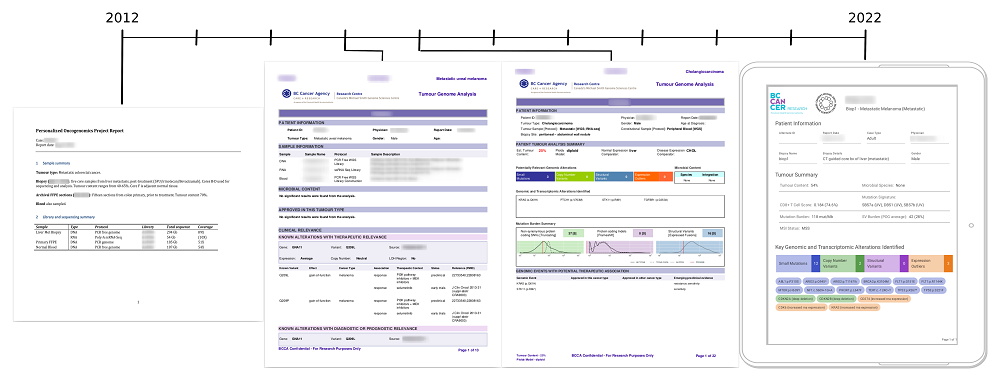The height and width of the screenshot is (381, 1000).
Task: Click 'Tumour Content: 54%' on tablet
Action: [799, 185]
